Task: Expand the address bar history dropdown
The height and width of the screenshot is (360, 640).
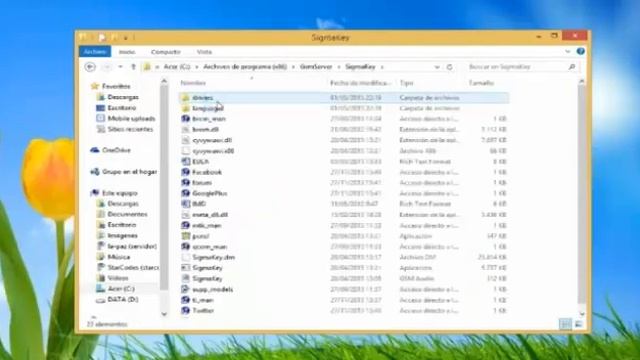Action: [x=437, y=67]
